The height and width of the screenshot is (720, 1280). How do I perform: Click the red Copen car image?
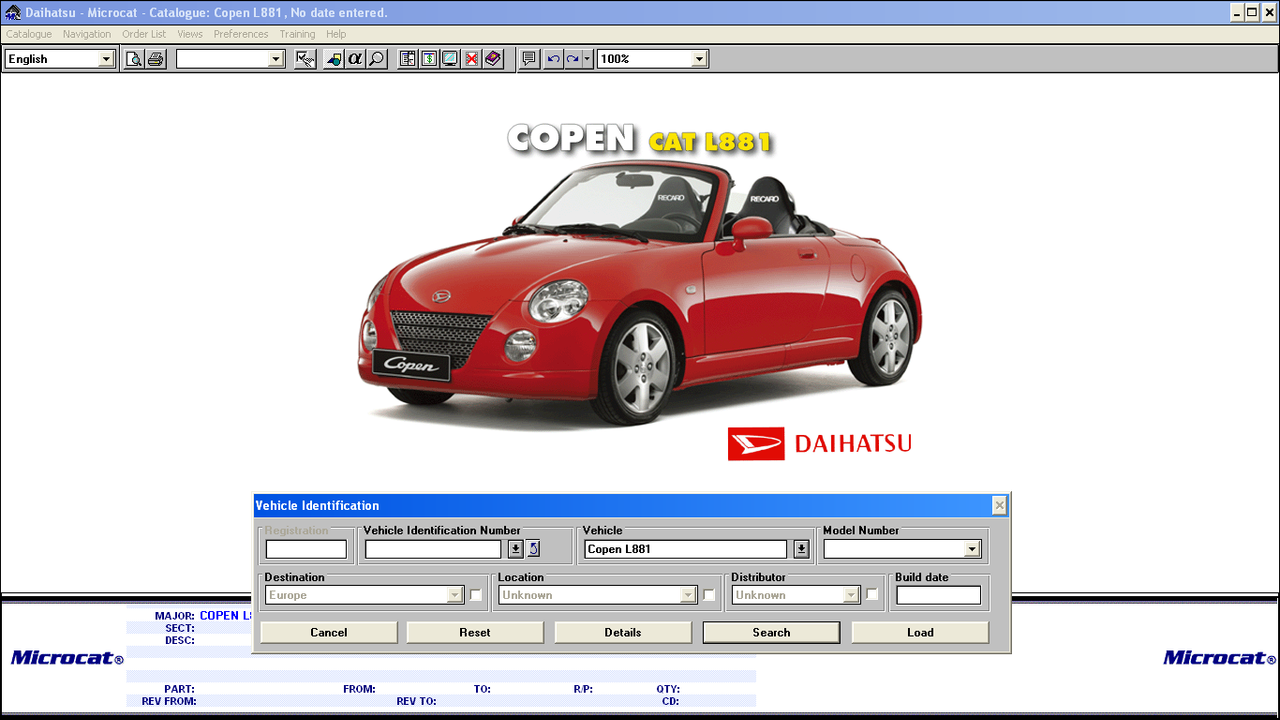point(640,295)
